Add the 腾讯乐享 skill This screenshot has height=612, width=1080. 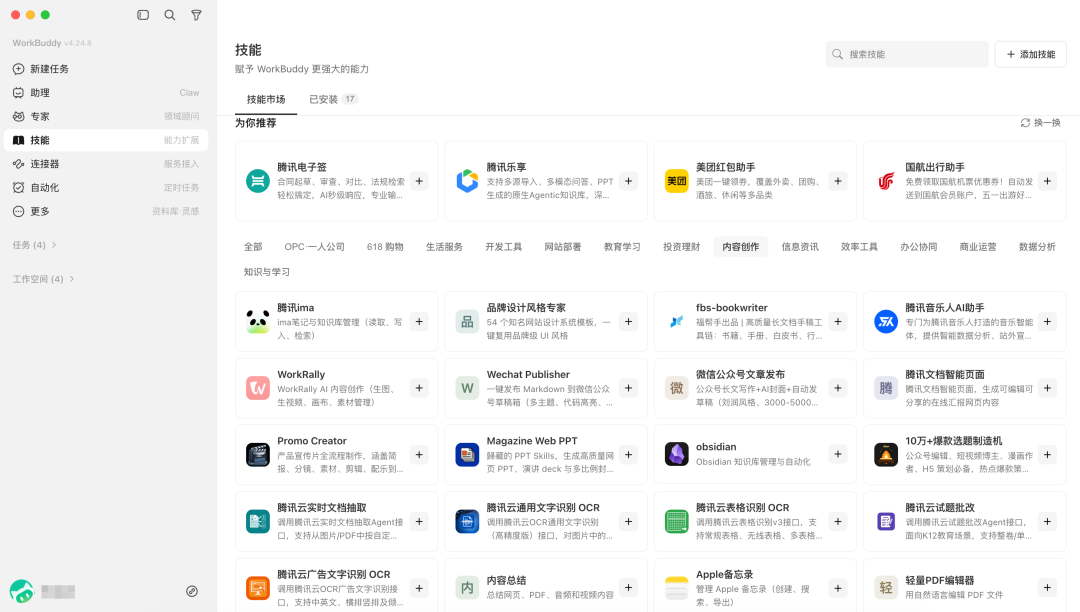(x=628, y=181)
